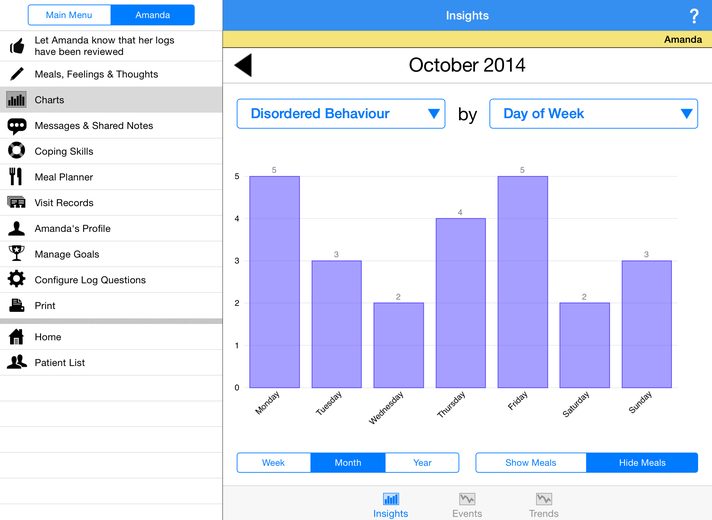Open Configure Log Questions
The height and width of the screenshot is (520, 712).
click(x=111, y=280)
